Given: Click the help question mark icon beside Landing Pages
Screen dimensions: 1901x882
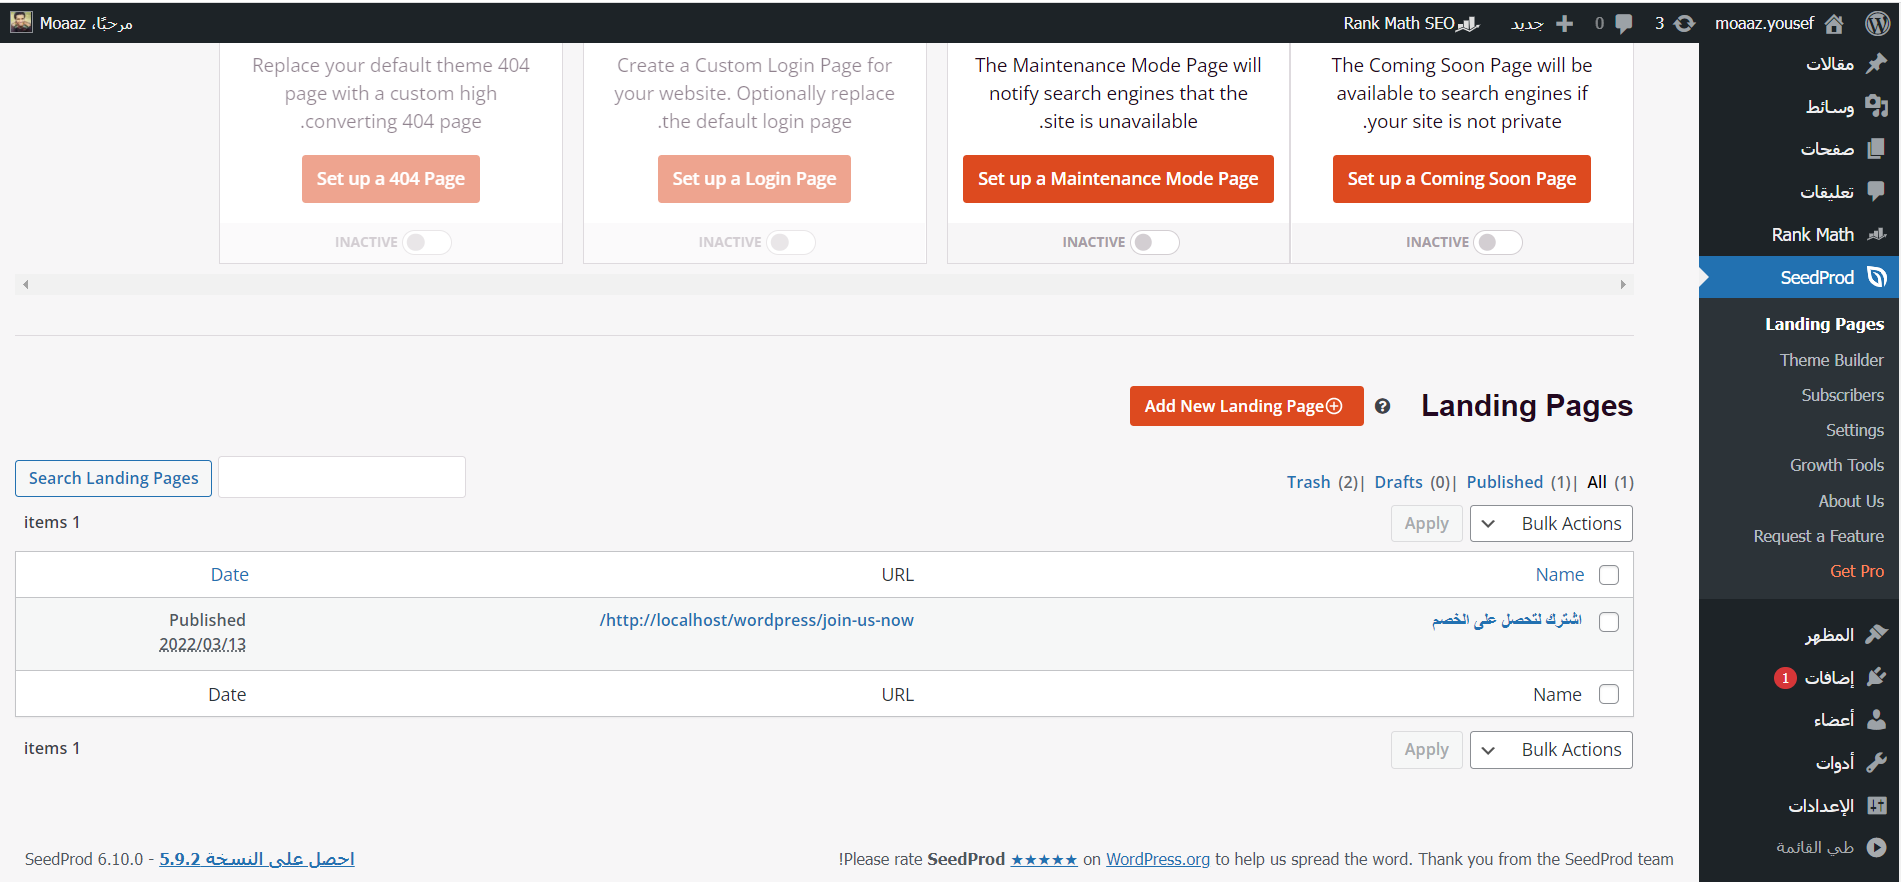Looking at the screenshot, I should pos(1382,406).
